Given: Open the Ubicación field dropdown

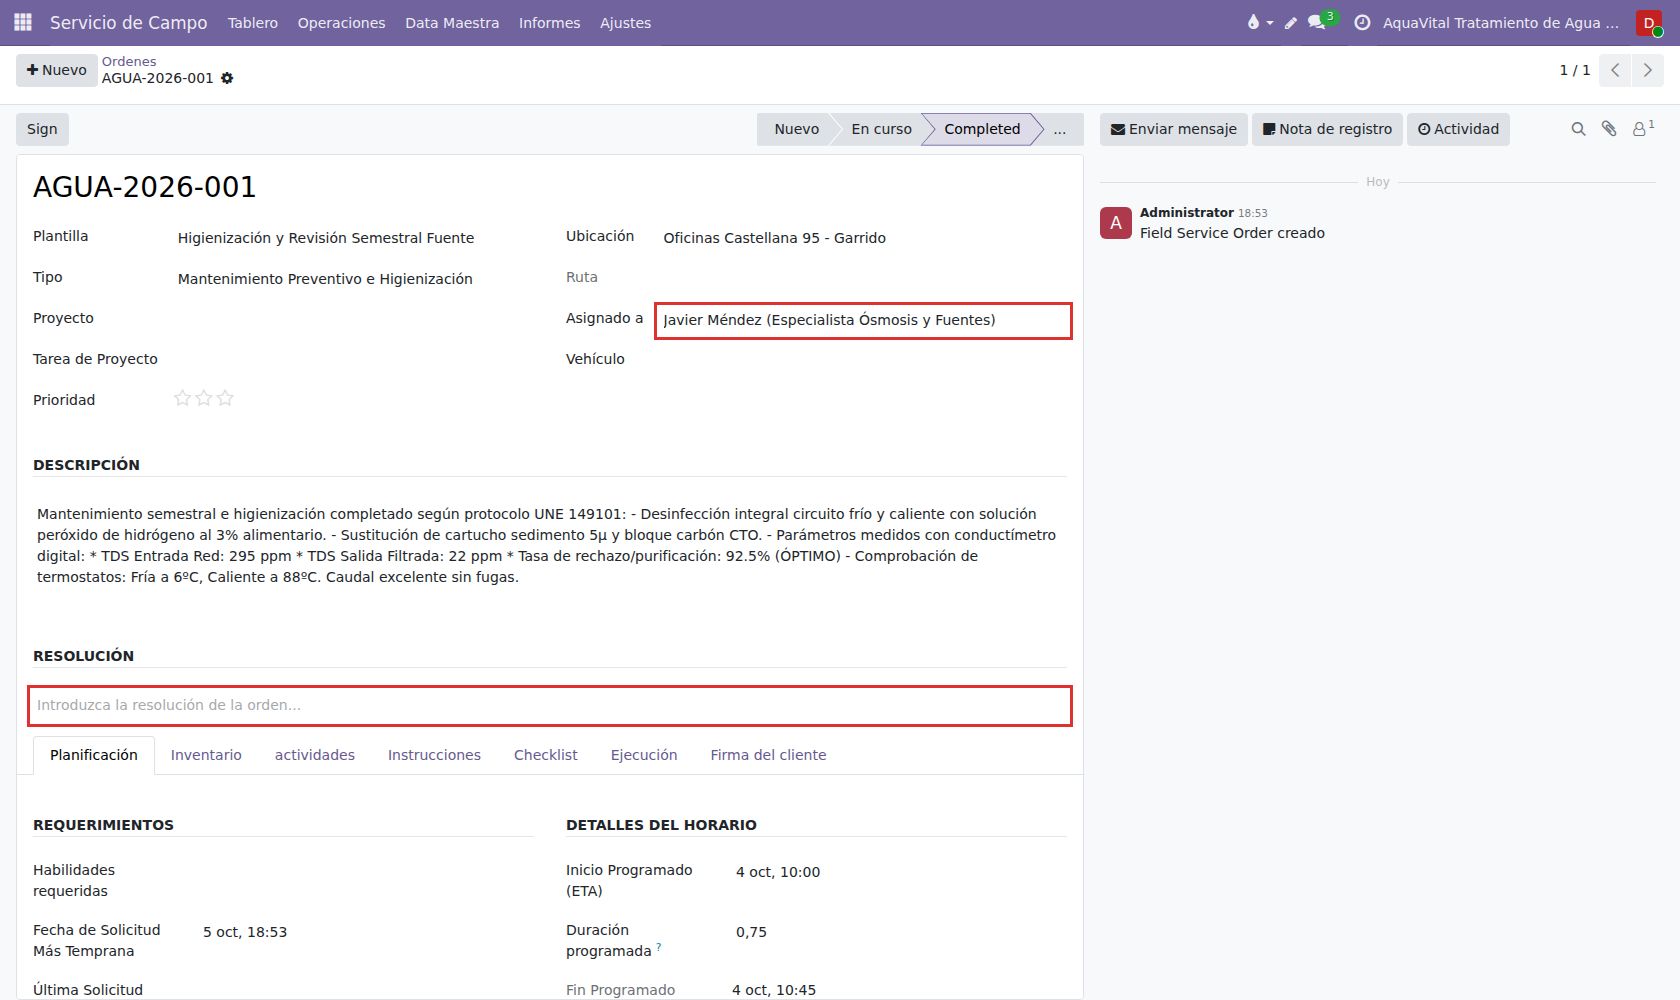Looking at the screenshot, I should [863, 238].
